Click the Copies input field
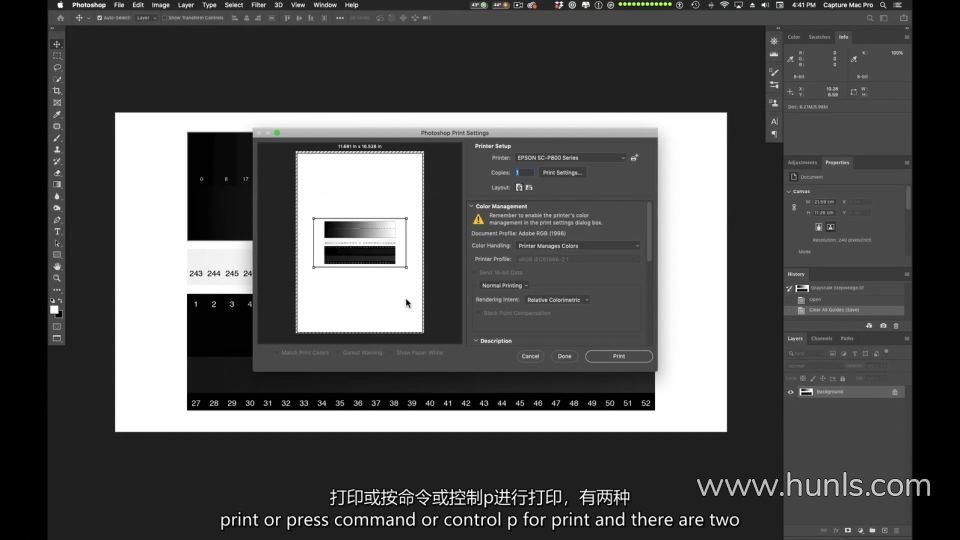The image size is (960, 540). 524,173
